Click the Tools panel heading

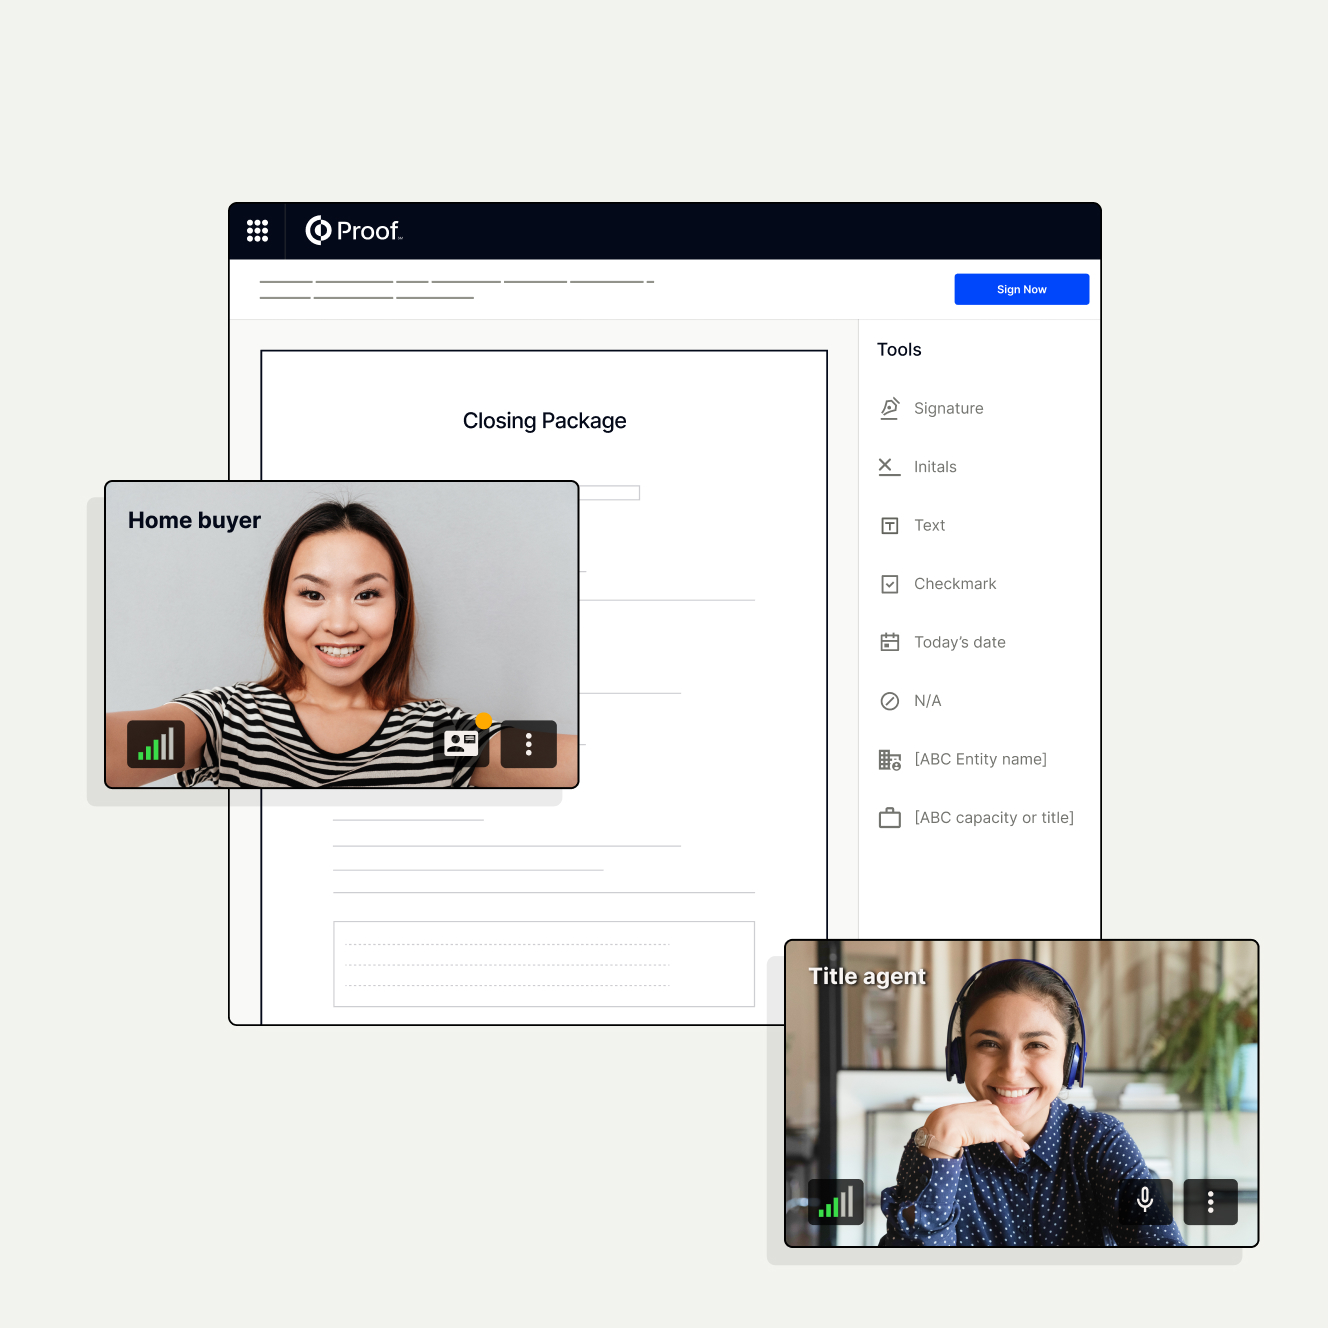point(899,350)
